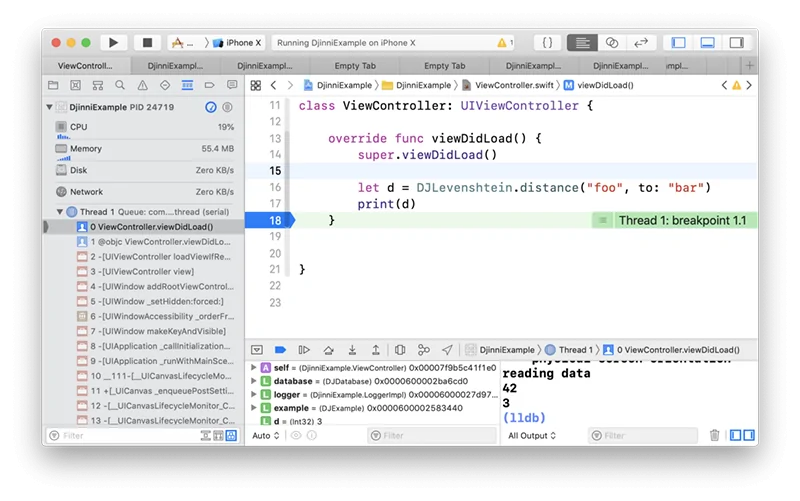Expand the self variable in debugger
The height and width of the screenshot is (501, 800).
[x=254, y=367]
